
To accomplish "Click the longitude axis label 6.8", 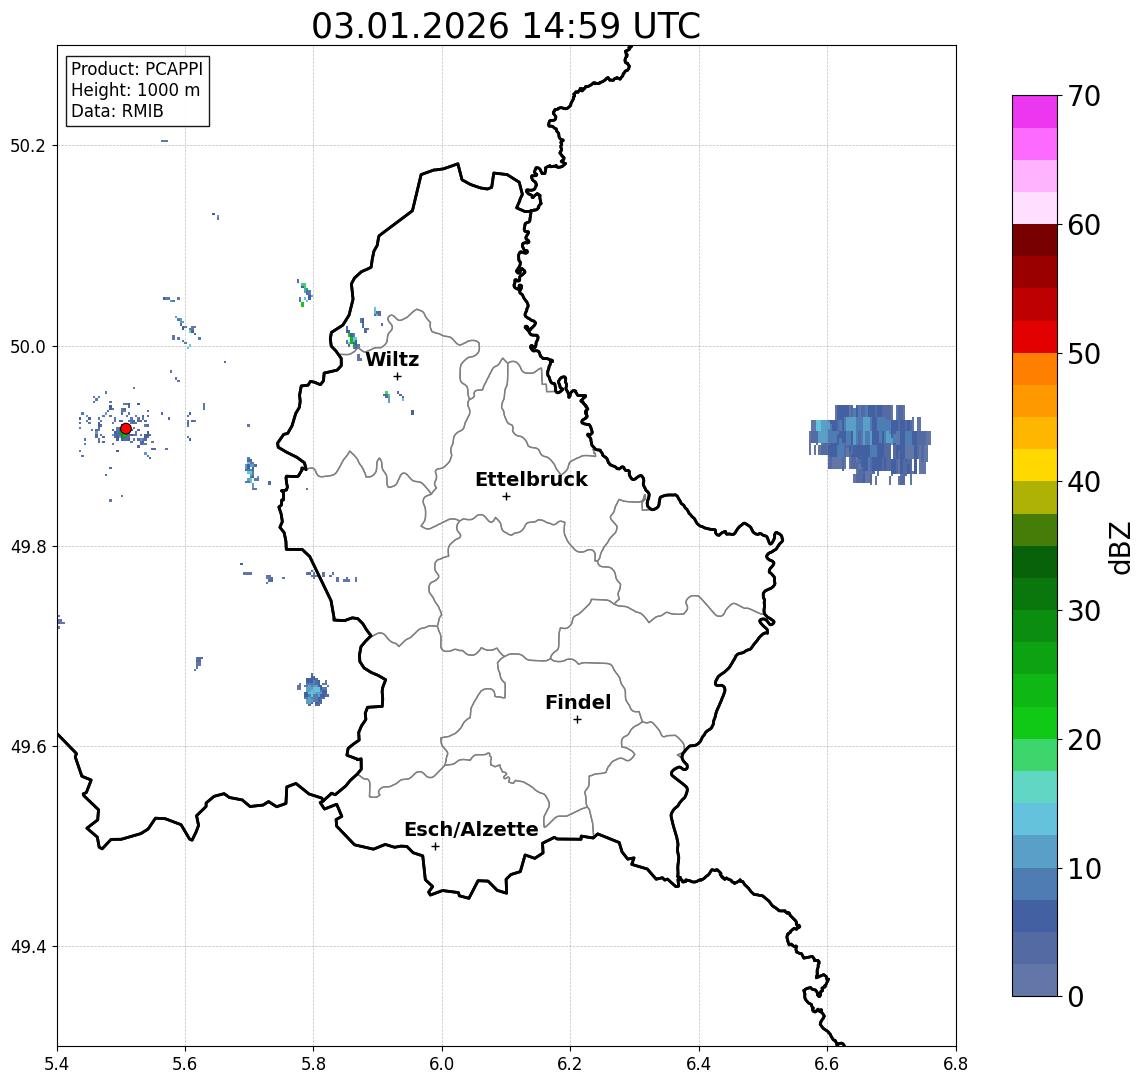I will tap(956, 1064).
